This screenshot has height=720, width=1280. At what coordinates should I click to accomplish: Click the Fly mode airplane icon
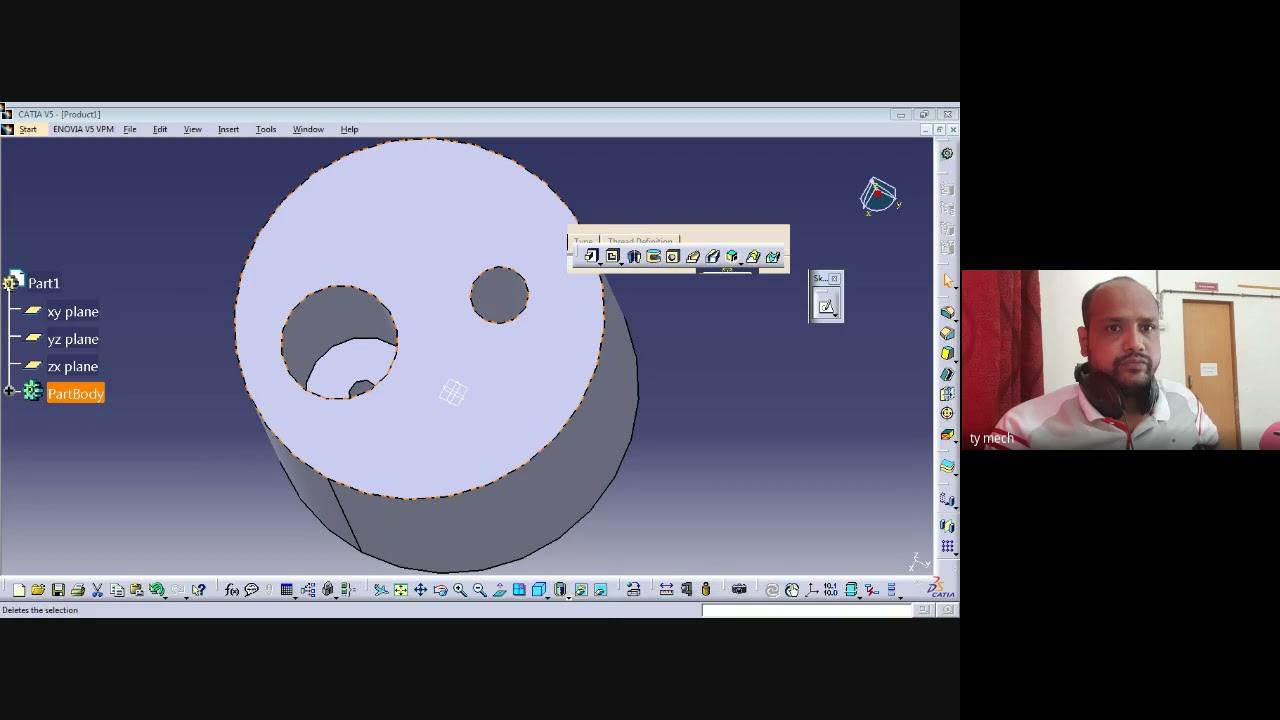[381, 590]
